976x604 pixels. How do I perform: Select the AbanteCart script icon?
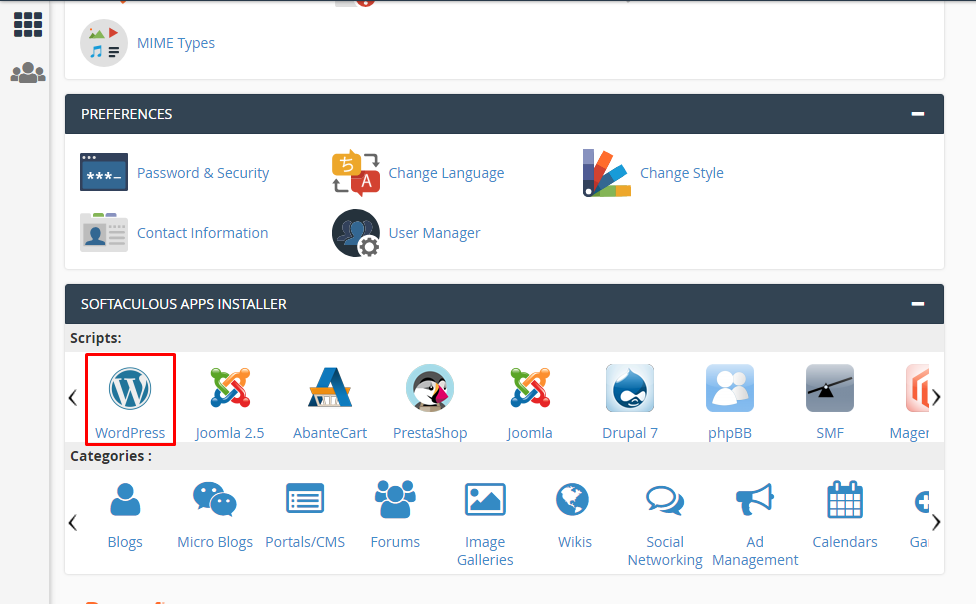pos(330,388)
